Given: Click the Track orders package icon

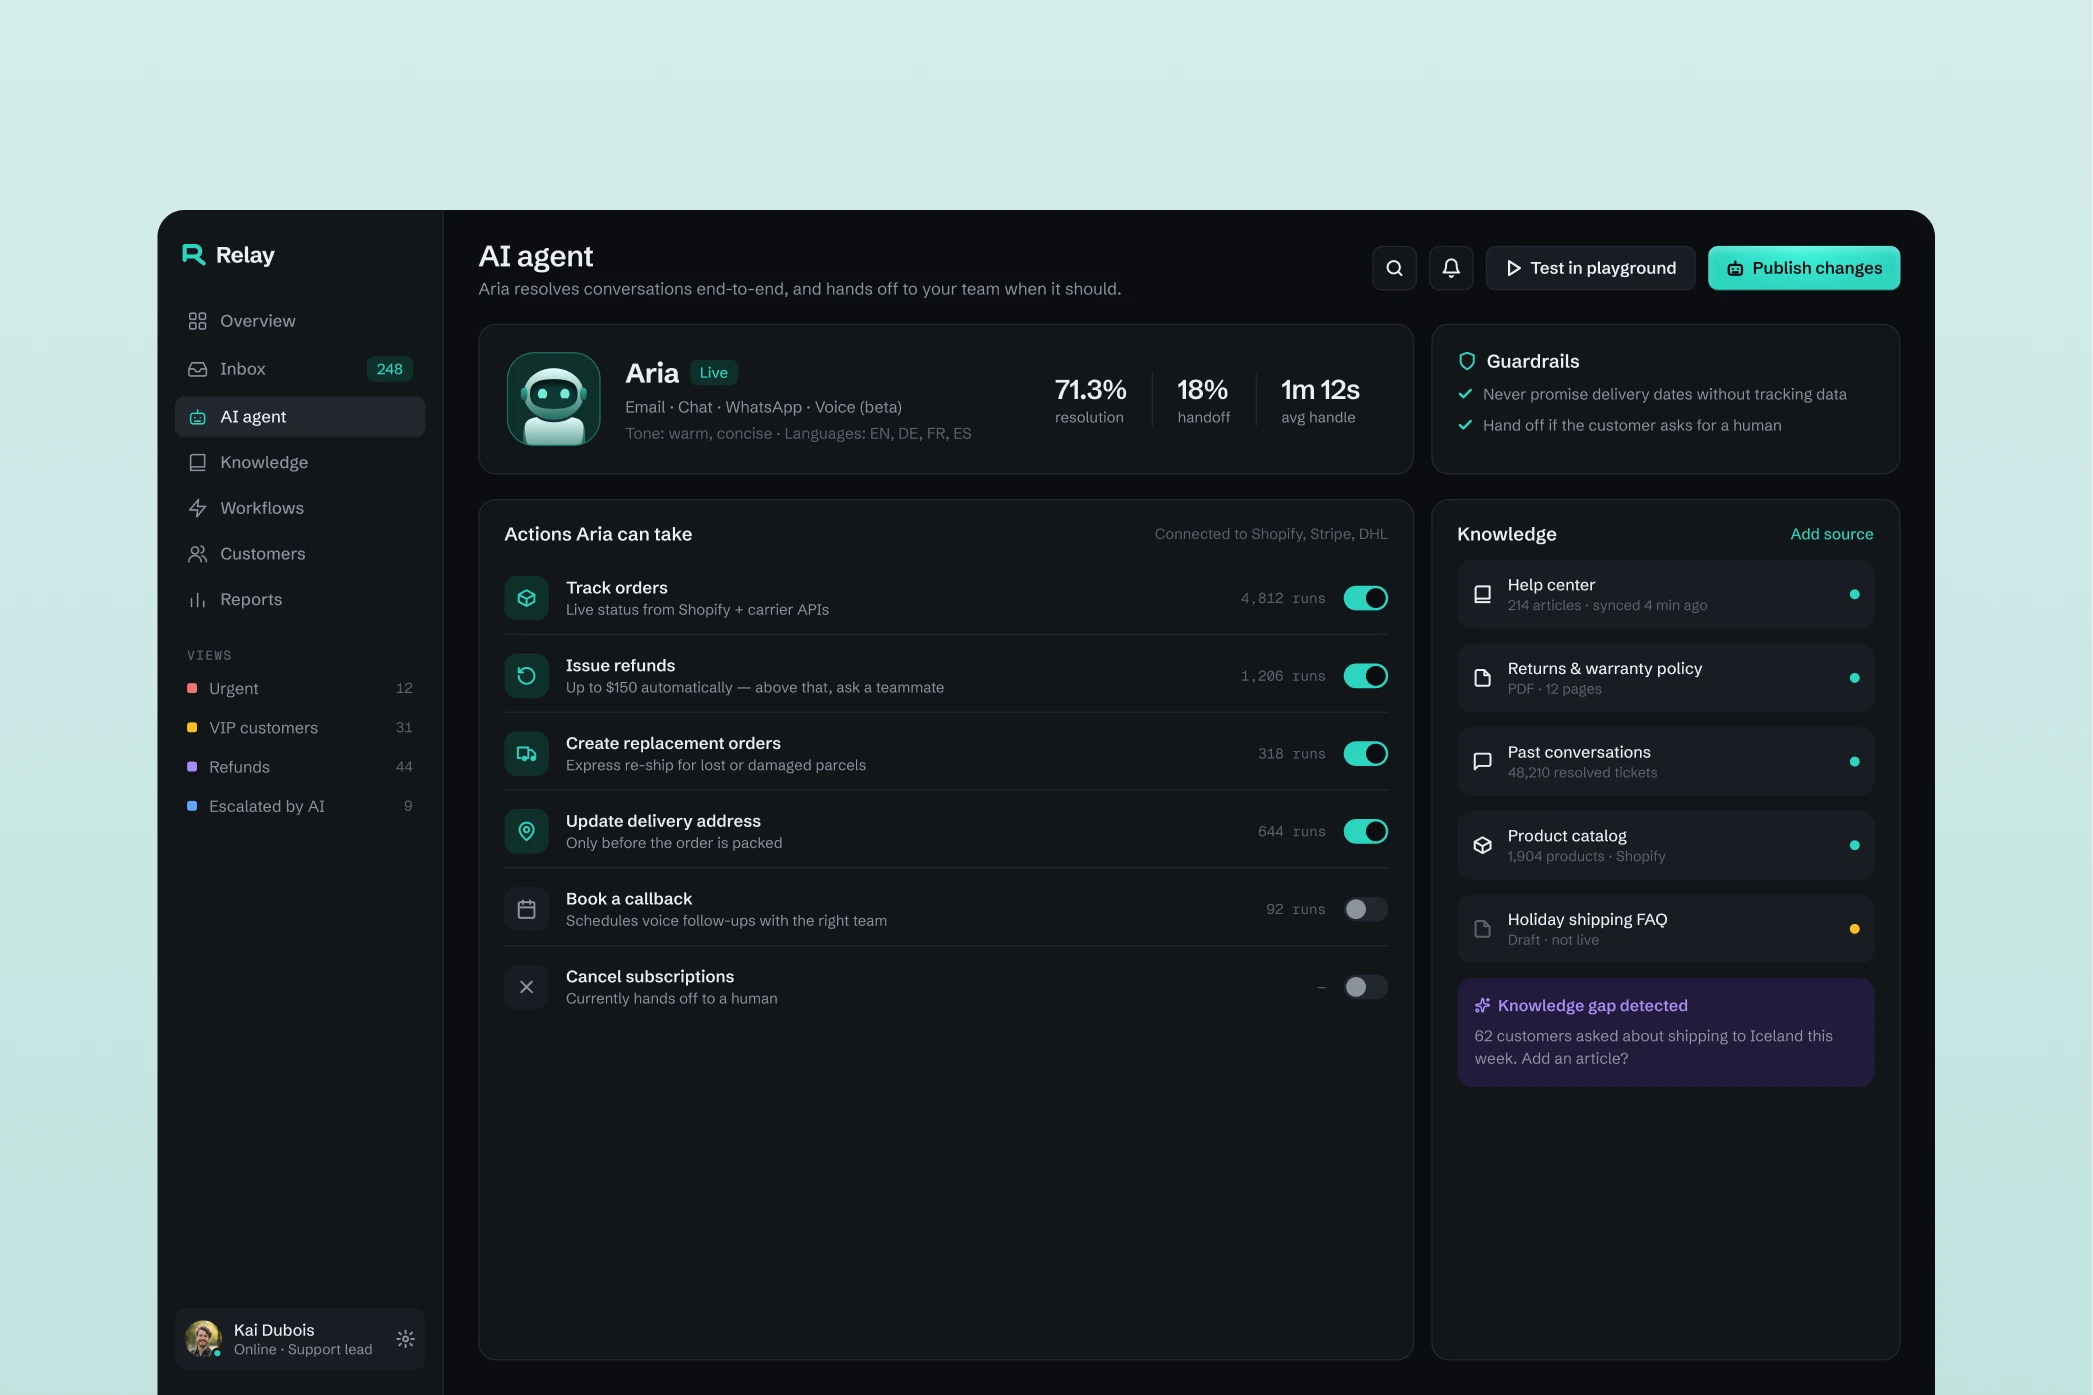Looking at the screenshot, I should click(526, 598).
